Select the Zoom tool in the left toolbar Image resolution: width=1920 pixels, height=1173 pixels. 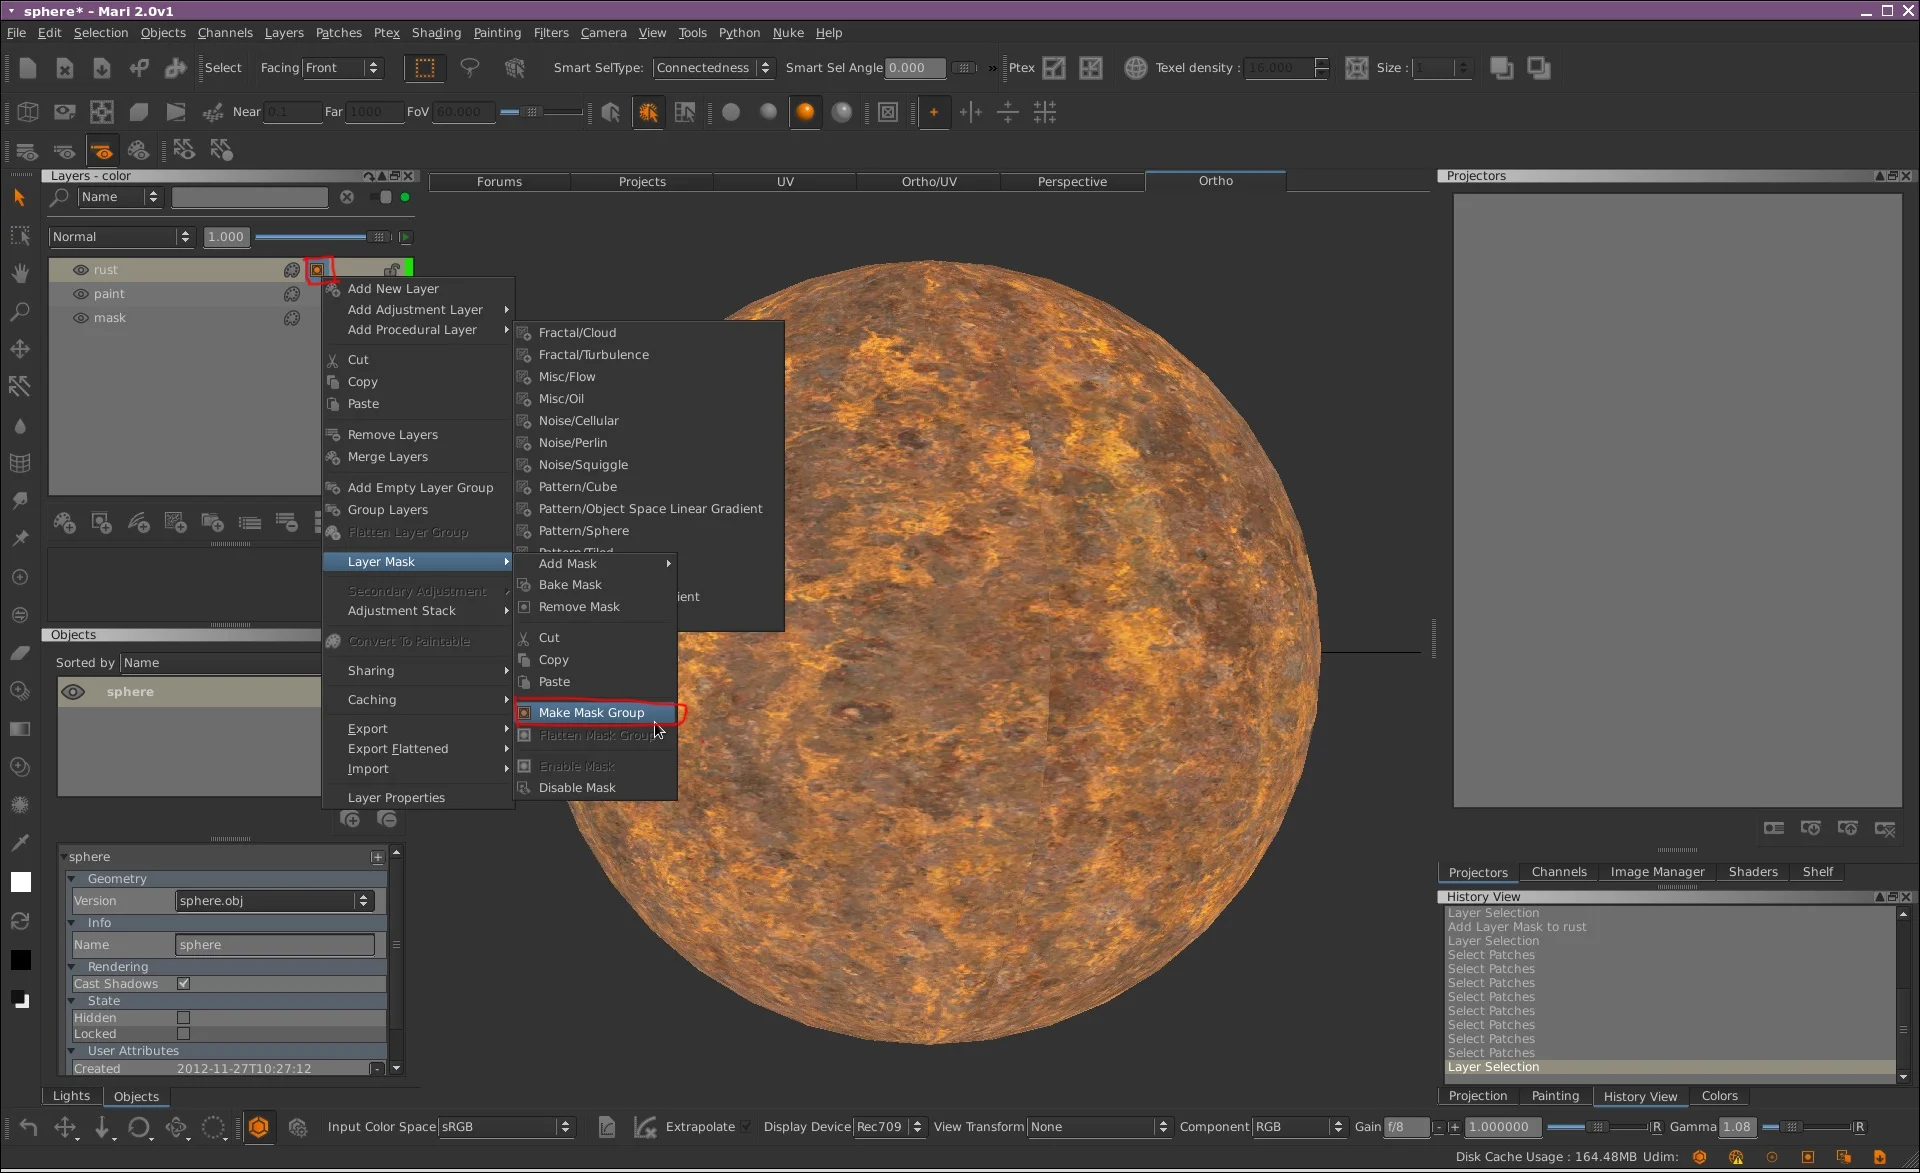[20, 311]
